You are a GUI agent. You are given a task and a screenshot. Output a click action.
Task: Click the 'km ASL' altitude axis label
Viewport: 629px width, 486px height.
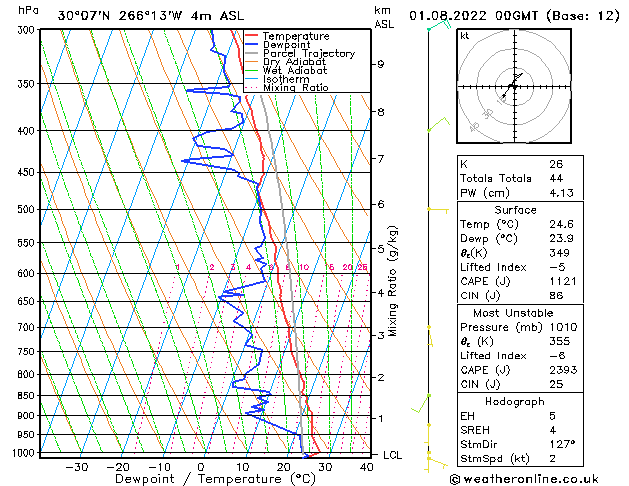coord(384,17)
